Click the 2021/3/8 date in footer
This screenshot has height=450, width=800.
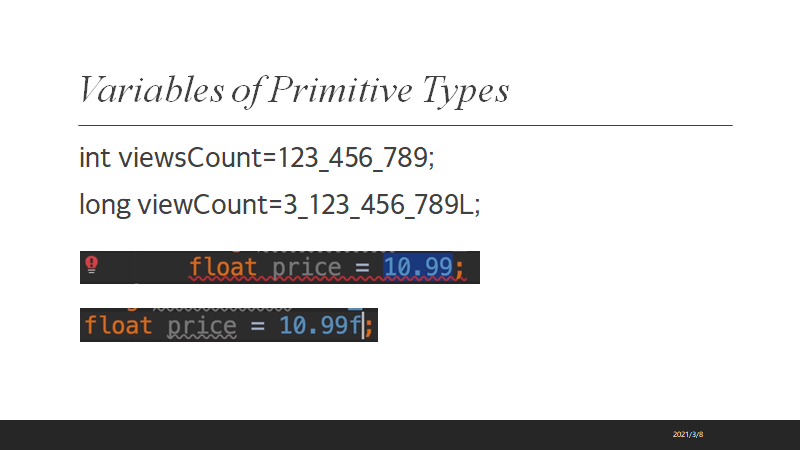(x=689, y=435)
